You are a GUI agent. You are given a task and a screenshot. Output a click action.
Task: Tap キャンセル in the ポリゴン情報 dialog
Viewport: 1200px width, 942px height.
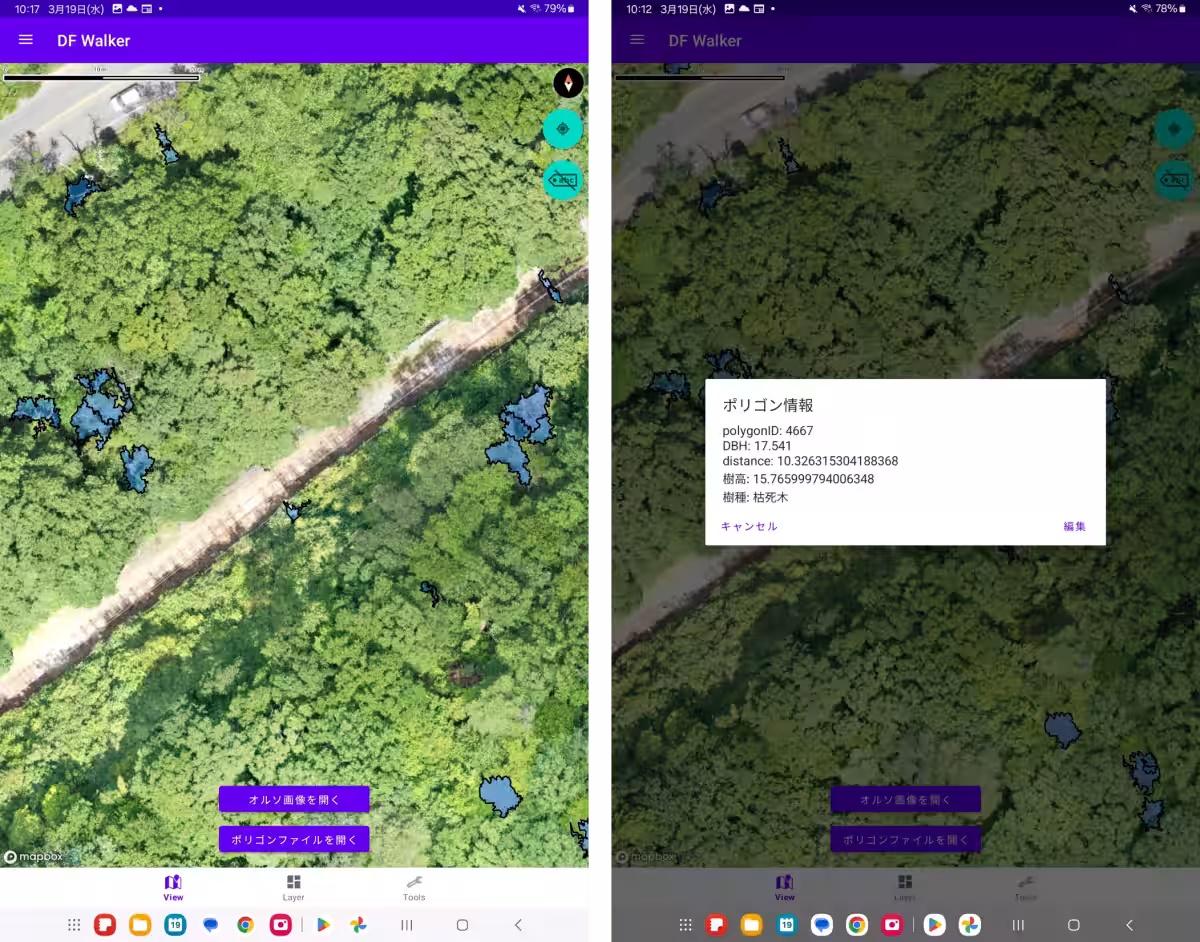(x=749, y=526)
